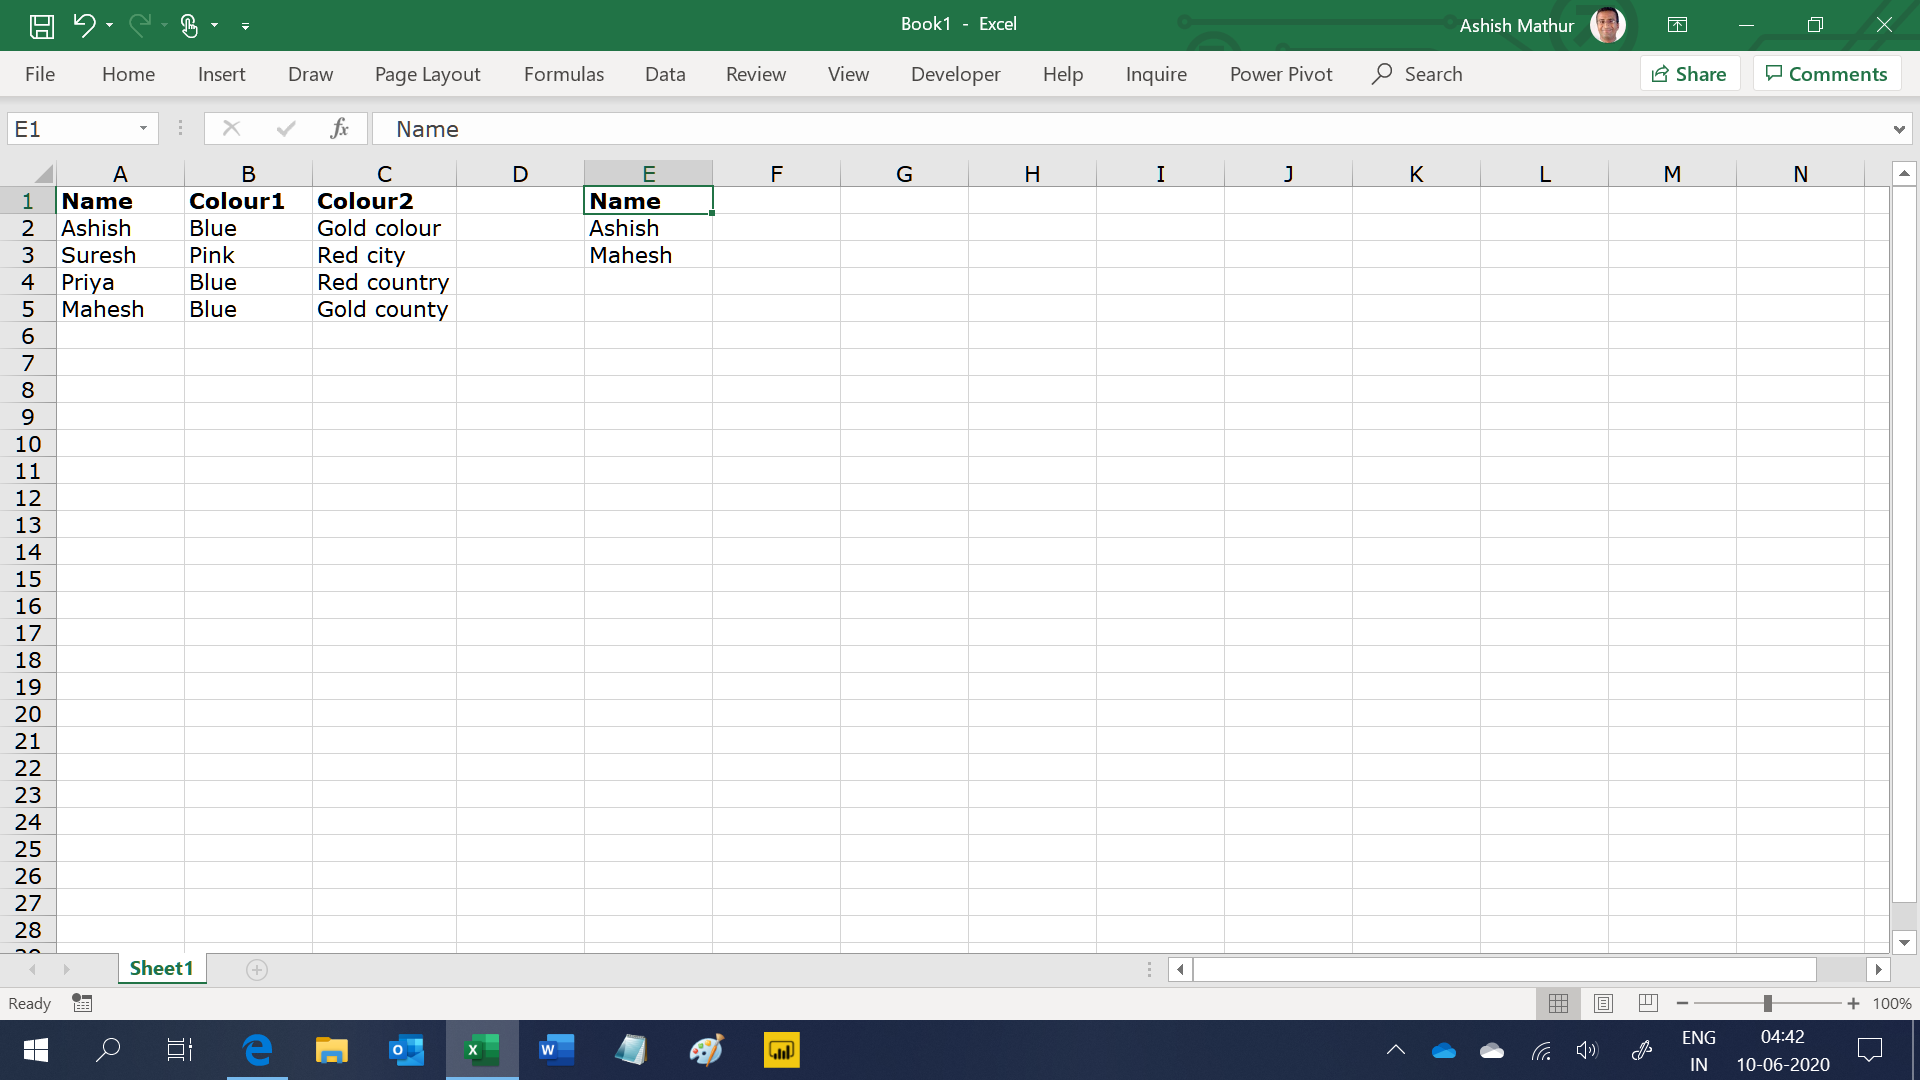Image resolution: width=1920 pixels, height=1080 pixels.
Task: Open the Inquire tab
Action: pos(1155,74)
